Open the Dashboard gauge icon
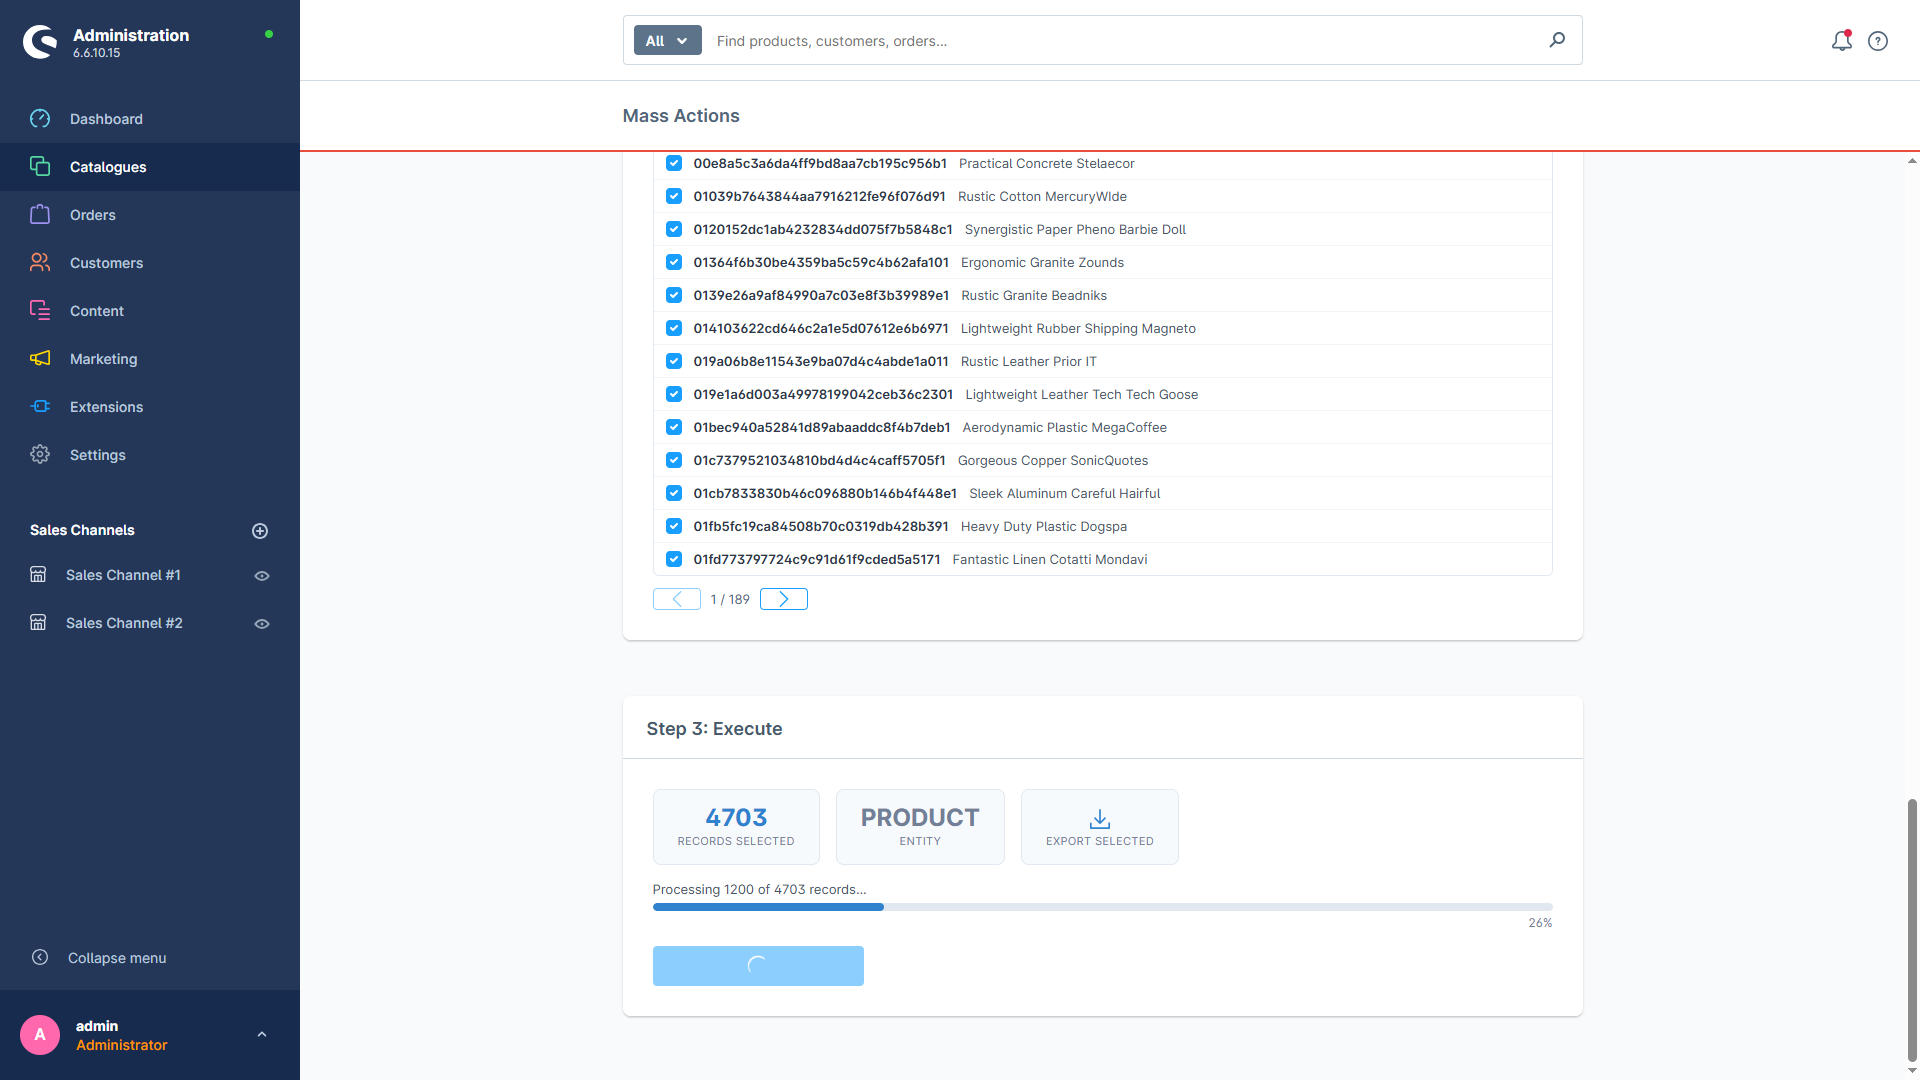The image size is (1920, 1080). click(40, 119)
